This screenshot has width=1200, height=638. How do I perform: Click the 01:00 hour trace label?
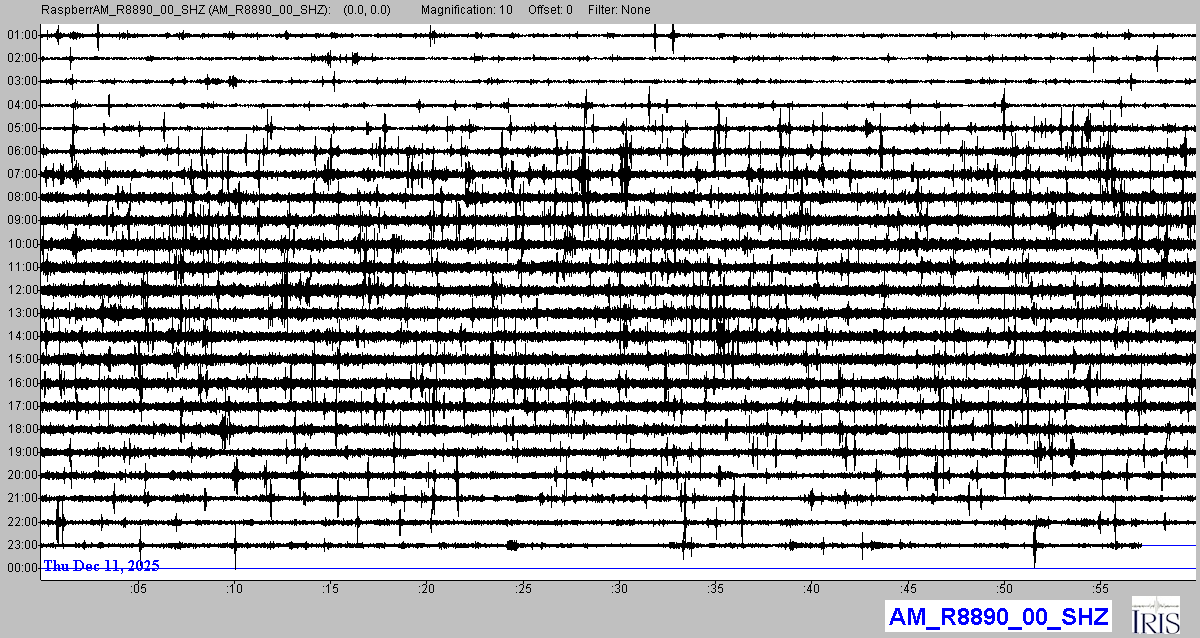point(21,35)
